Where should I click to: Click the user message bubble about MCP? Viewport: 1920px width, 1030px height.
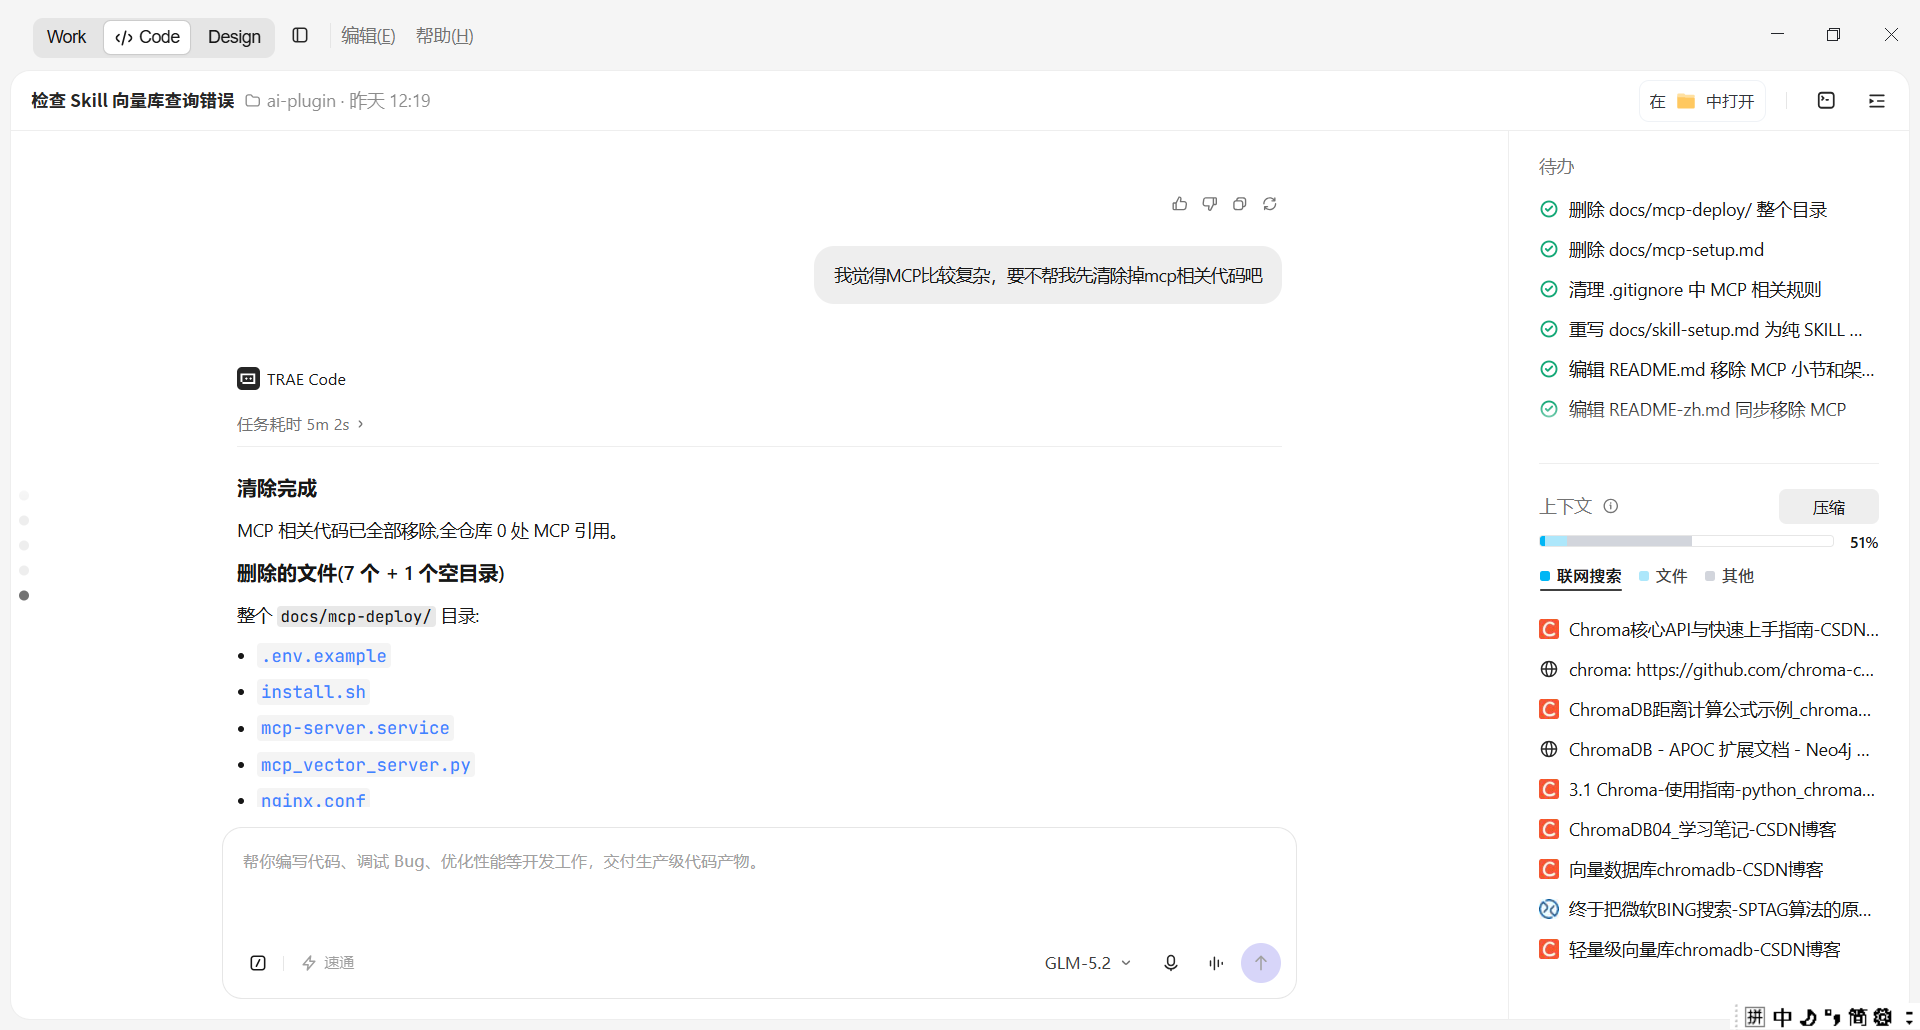1048,275
